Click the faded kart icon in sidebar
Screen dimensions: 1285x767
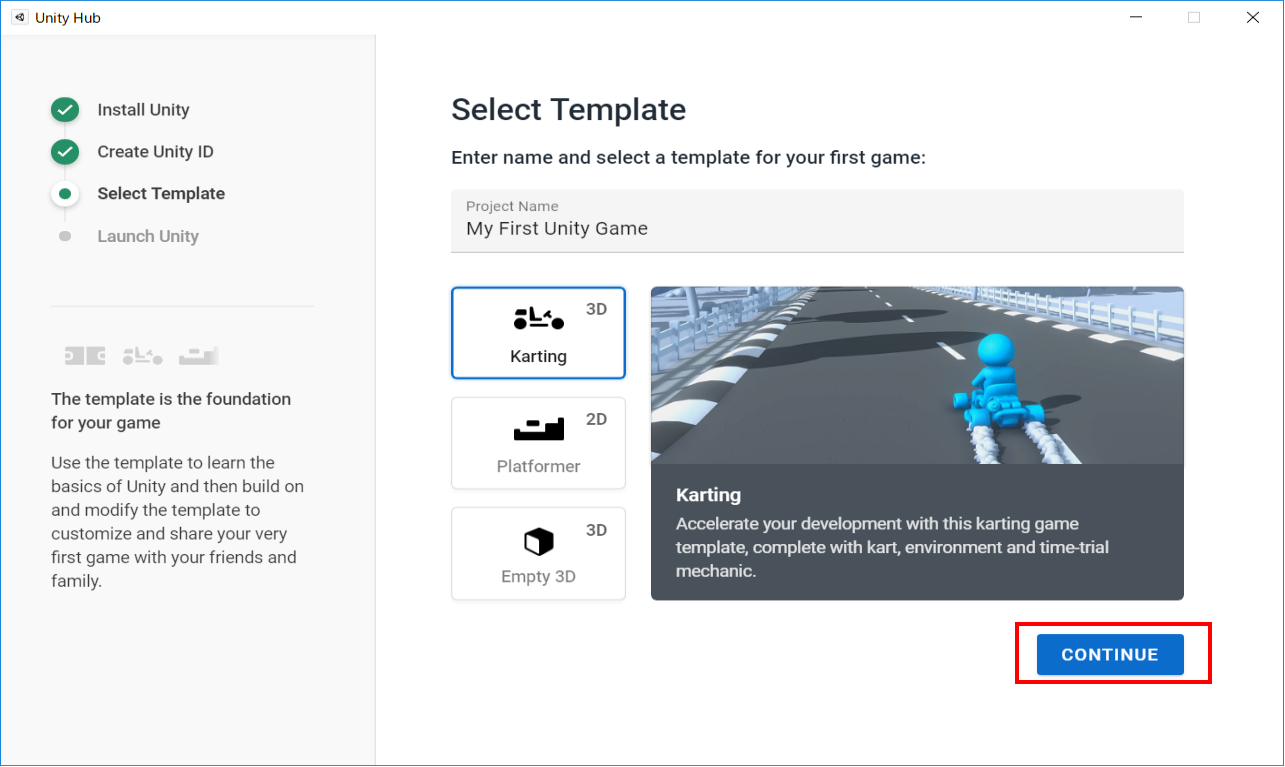(x=142, y=355)
